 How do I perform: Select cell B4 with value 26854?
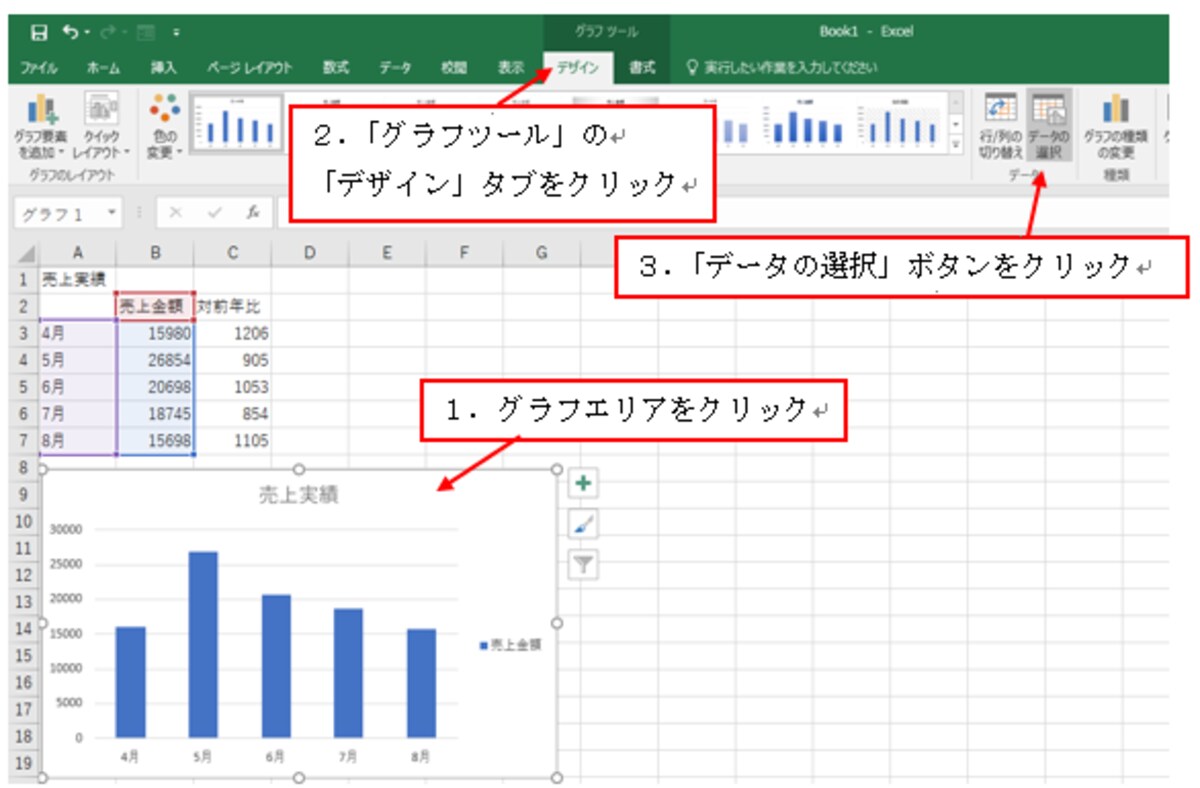[155, 360]
